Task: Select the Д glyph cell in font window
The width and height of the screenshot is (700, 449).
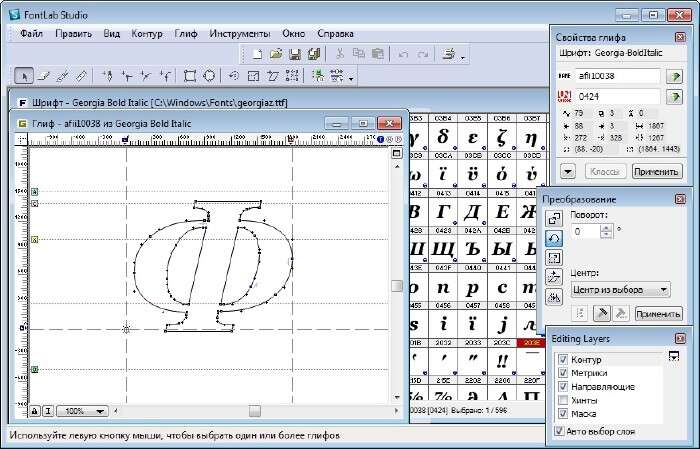Action: 472,212
